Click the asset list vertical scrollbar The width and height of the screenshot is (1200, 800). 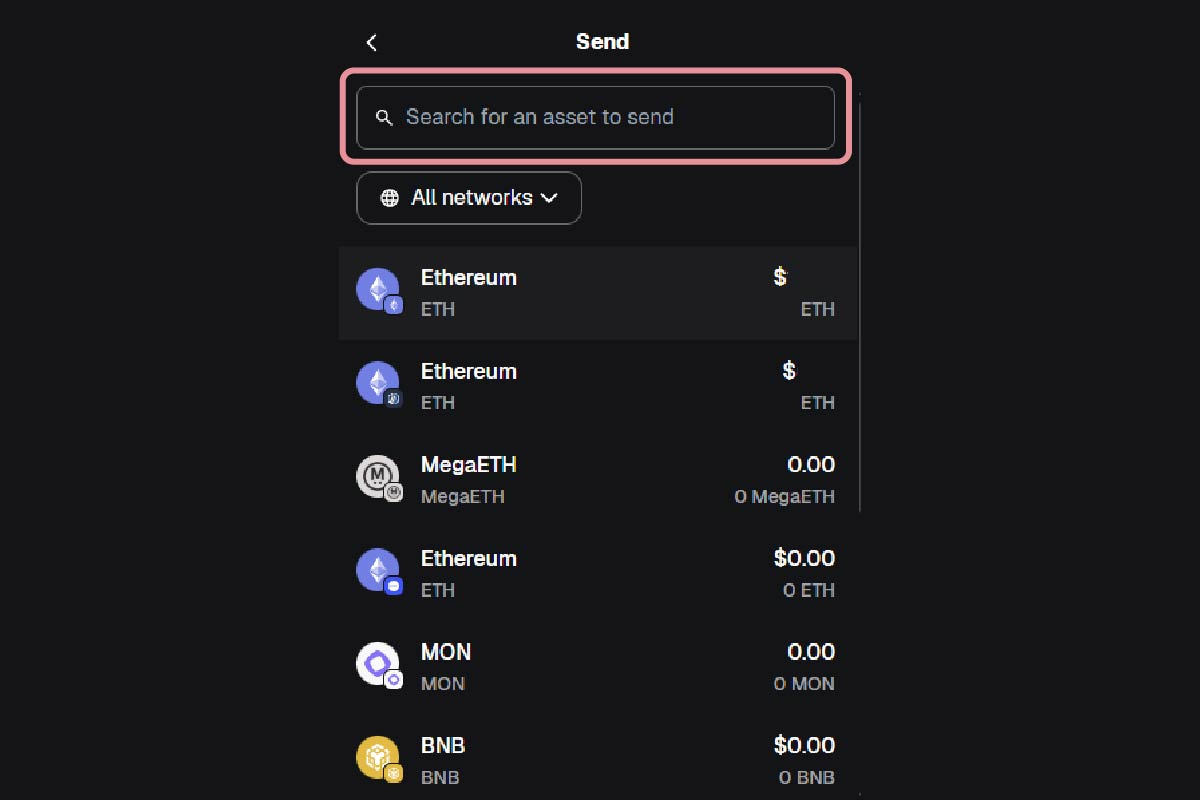click(860, 300)
